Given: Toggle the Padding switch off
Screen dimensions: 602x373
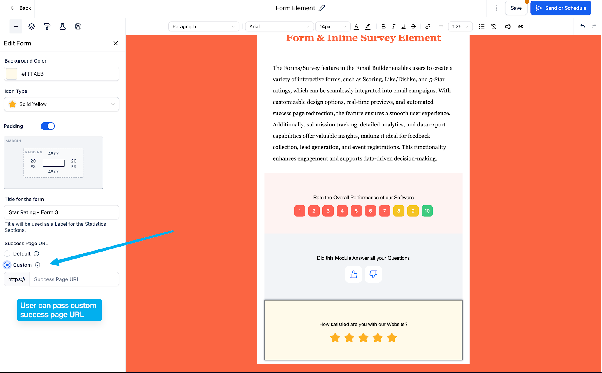Looking at the screenshot, I should [x=48, y=126].
